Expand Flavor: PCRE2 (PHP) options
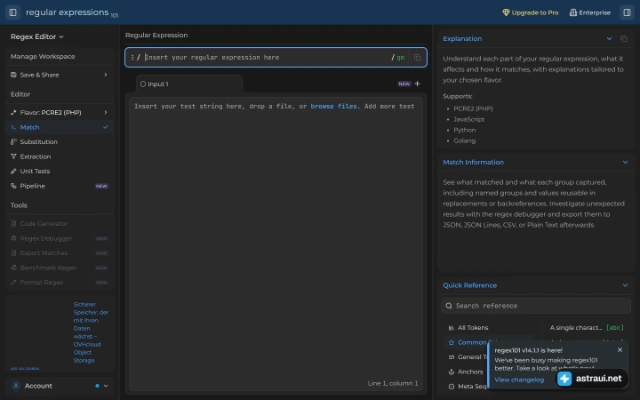The image size is (640, 400). (60, 112)
